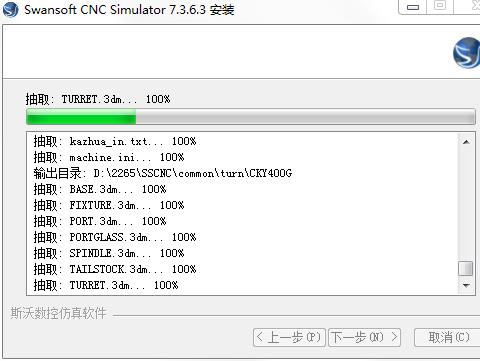The image size is (480, 361).
Task: Select the TURRET.3dm line in log list
Action: tap(106, 285)
